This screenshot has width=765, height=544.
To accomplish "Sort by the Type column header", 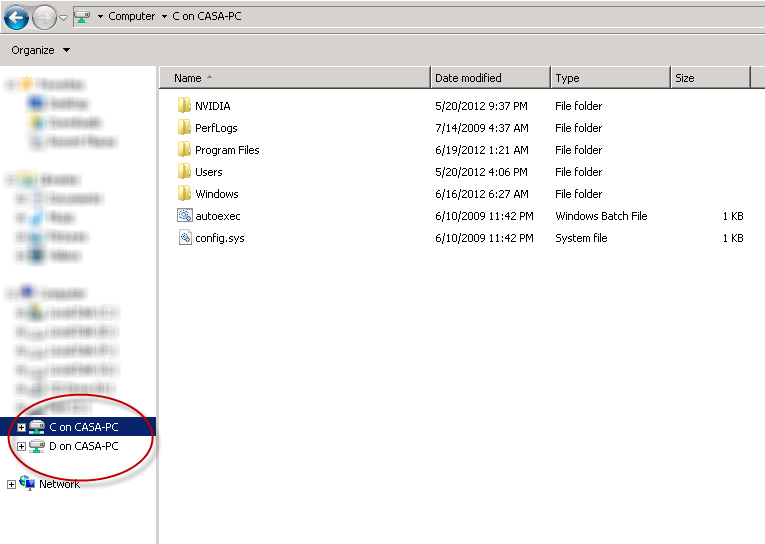I will click(x=567, y=78).
